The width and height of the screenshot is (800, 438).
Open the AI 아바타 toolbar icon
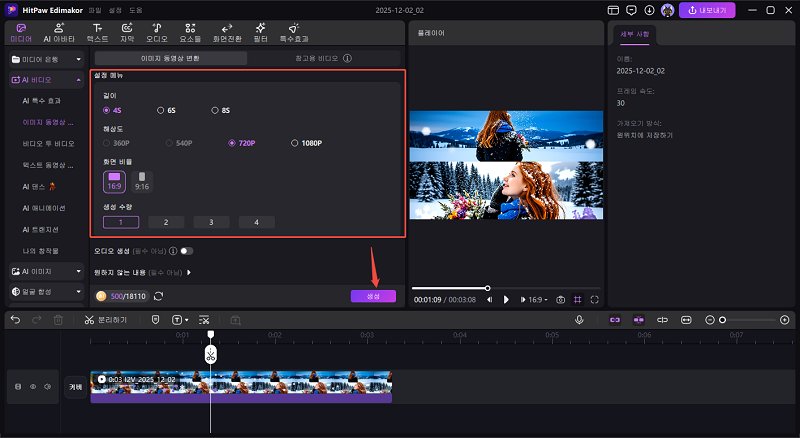click(x=58, y=32)
